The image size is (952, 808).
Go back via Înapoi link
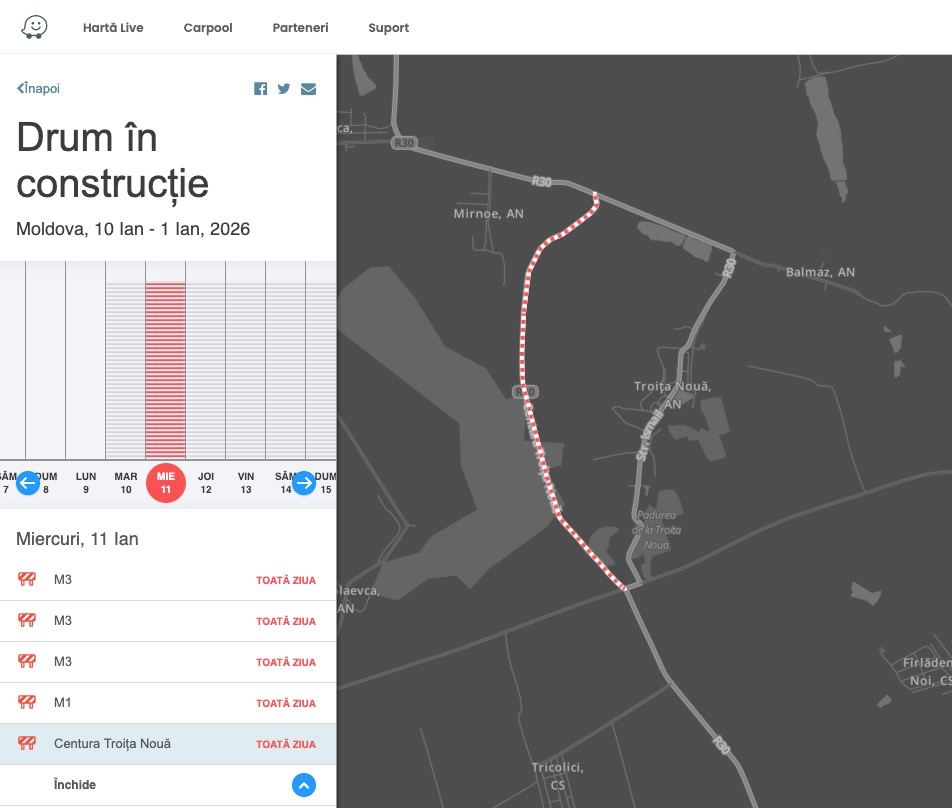click(x=39, y=89)
